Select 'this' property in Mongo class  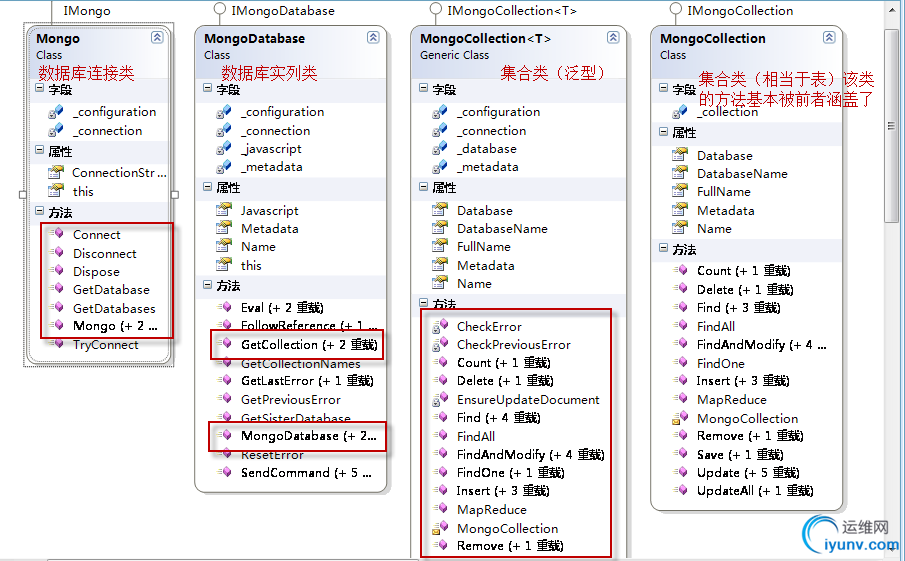pyautogui.click(x=83, y=191)
